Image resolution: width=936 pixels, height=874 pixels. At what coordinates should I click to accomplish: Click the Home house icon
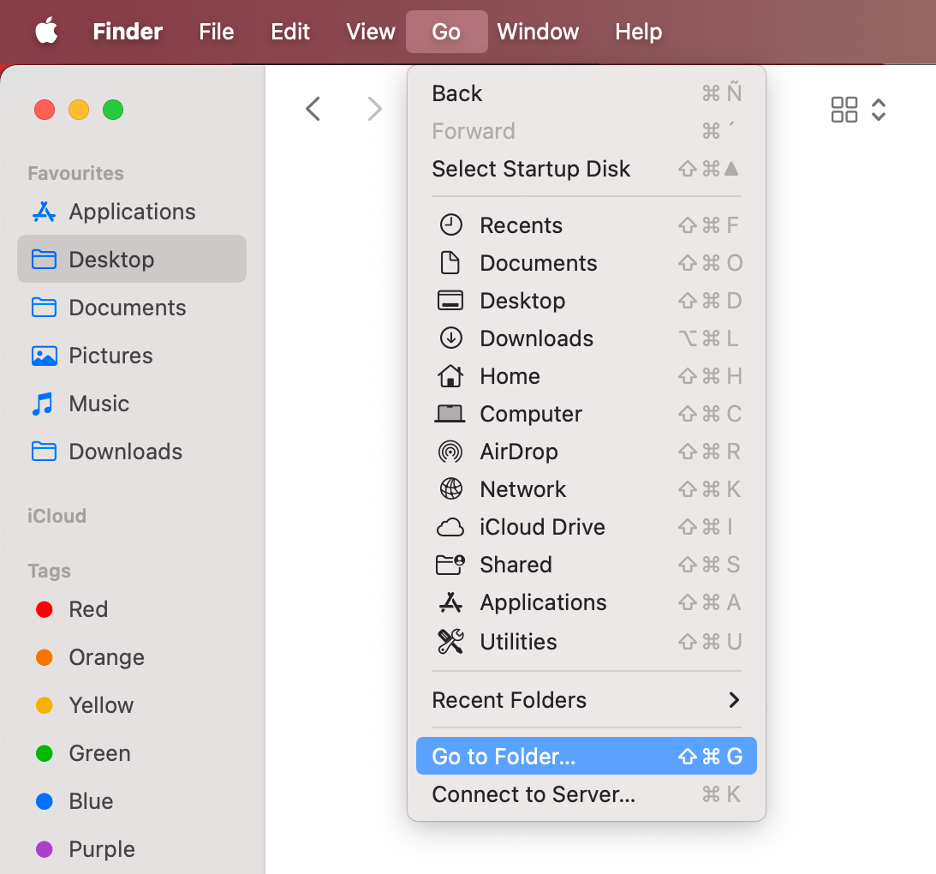pyautogui.click(x=451, y=376)
